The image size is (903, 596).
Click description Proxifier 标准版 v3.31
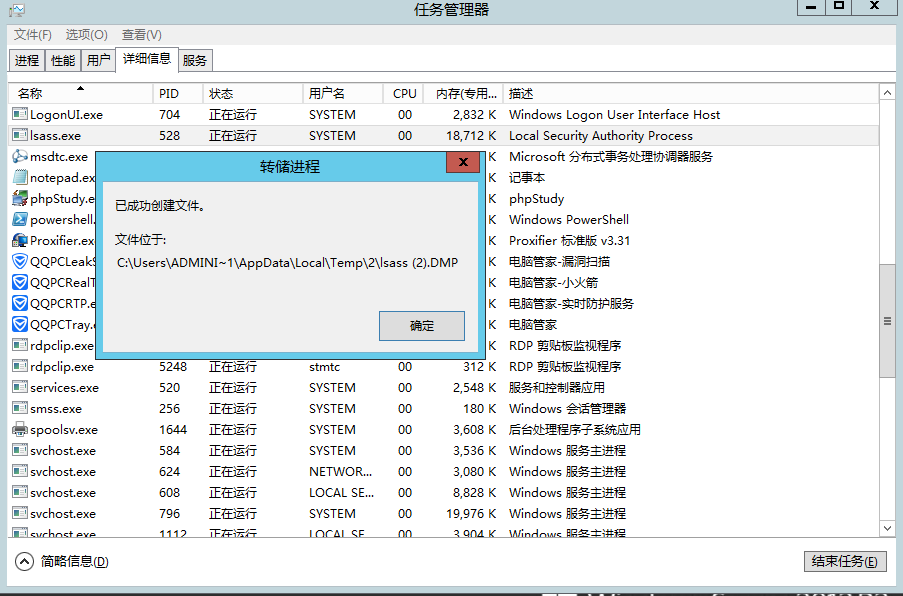(x=569, y=241)
